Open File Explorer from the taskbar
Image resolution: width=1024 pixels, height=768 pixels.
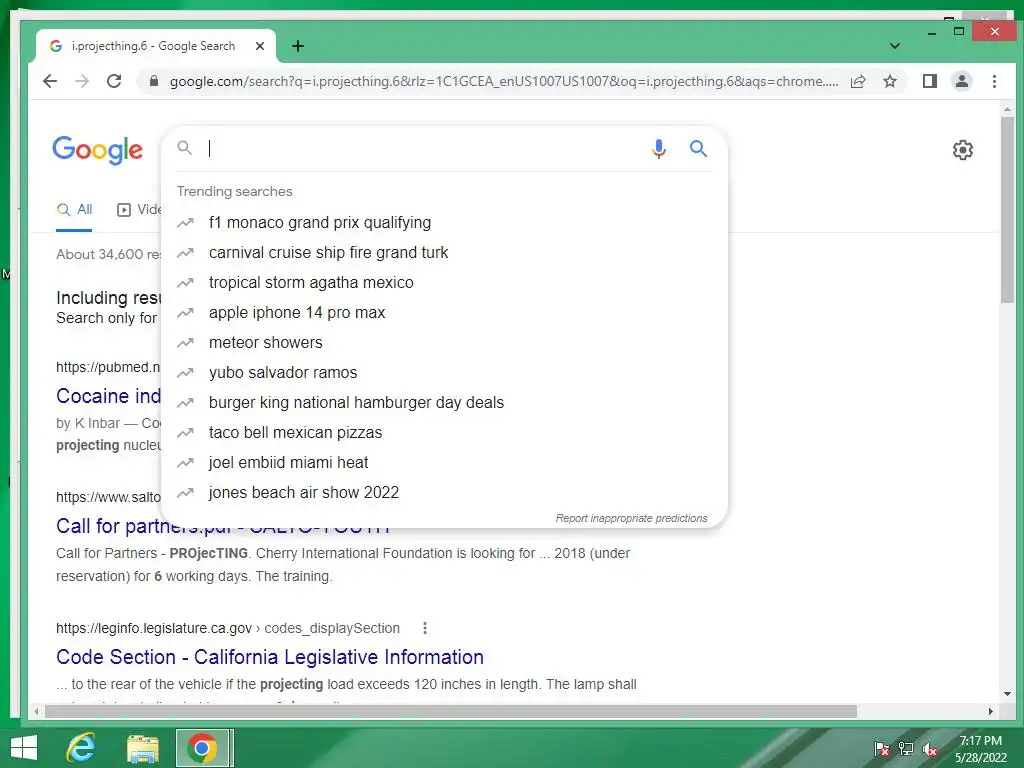[x=142, y=748]
